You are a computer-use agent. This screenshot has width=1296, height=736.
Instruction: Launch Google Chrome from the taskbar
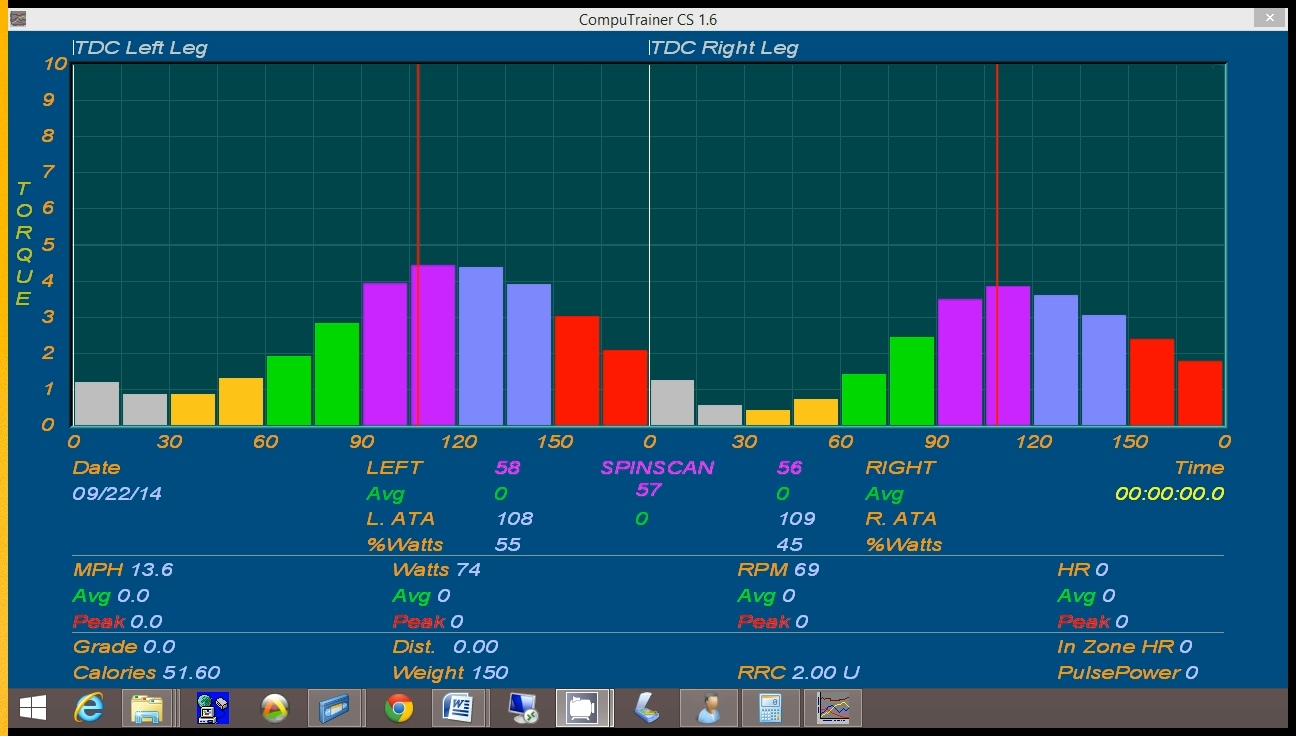399,709
